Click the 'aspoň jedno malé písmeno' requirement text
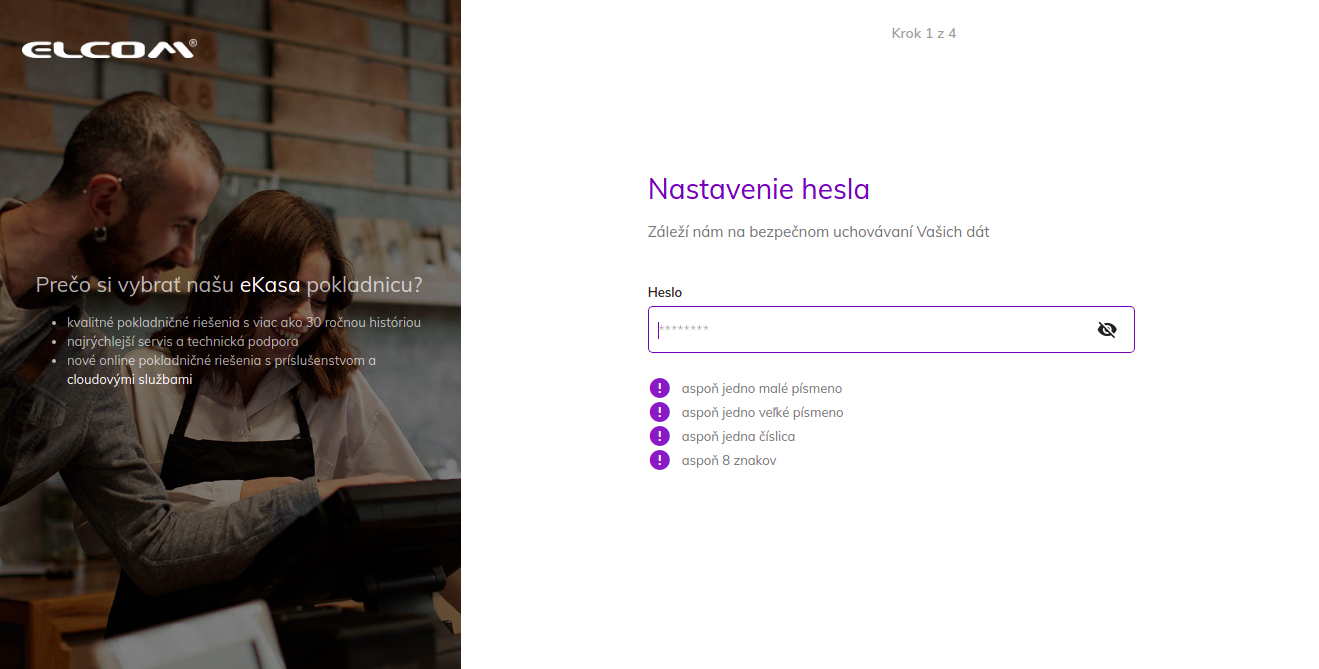 (762, 388)
